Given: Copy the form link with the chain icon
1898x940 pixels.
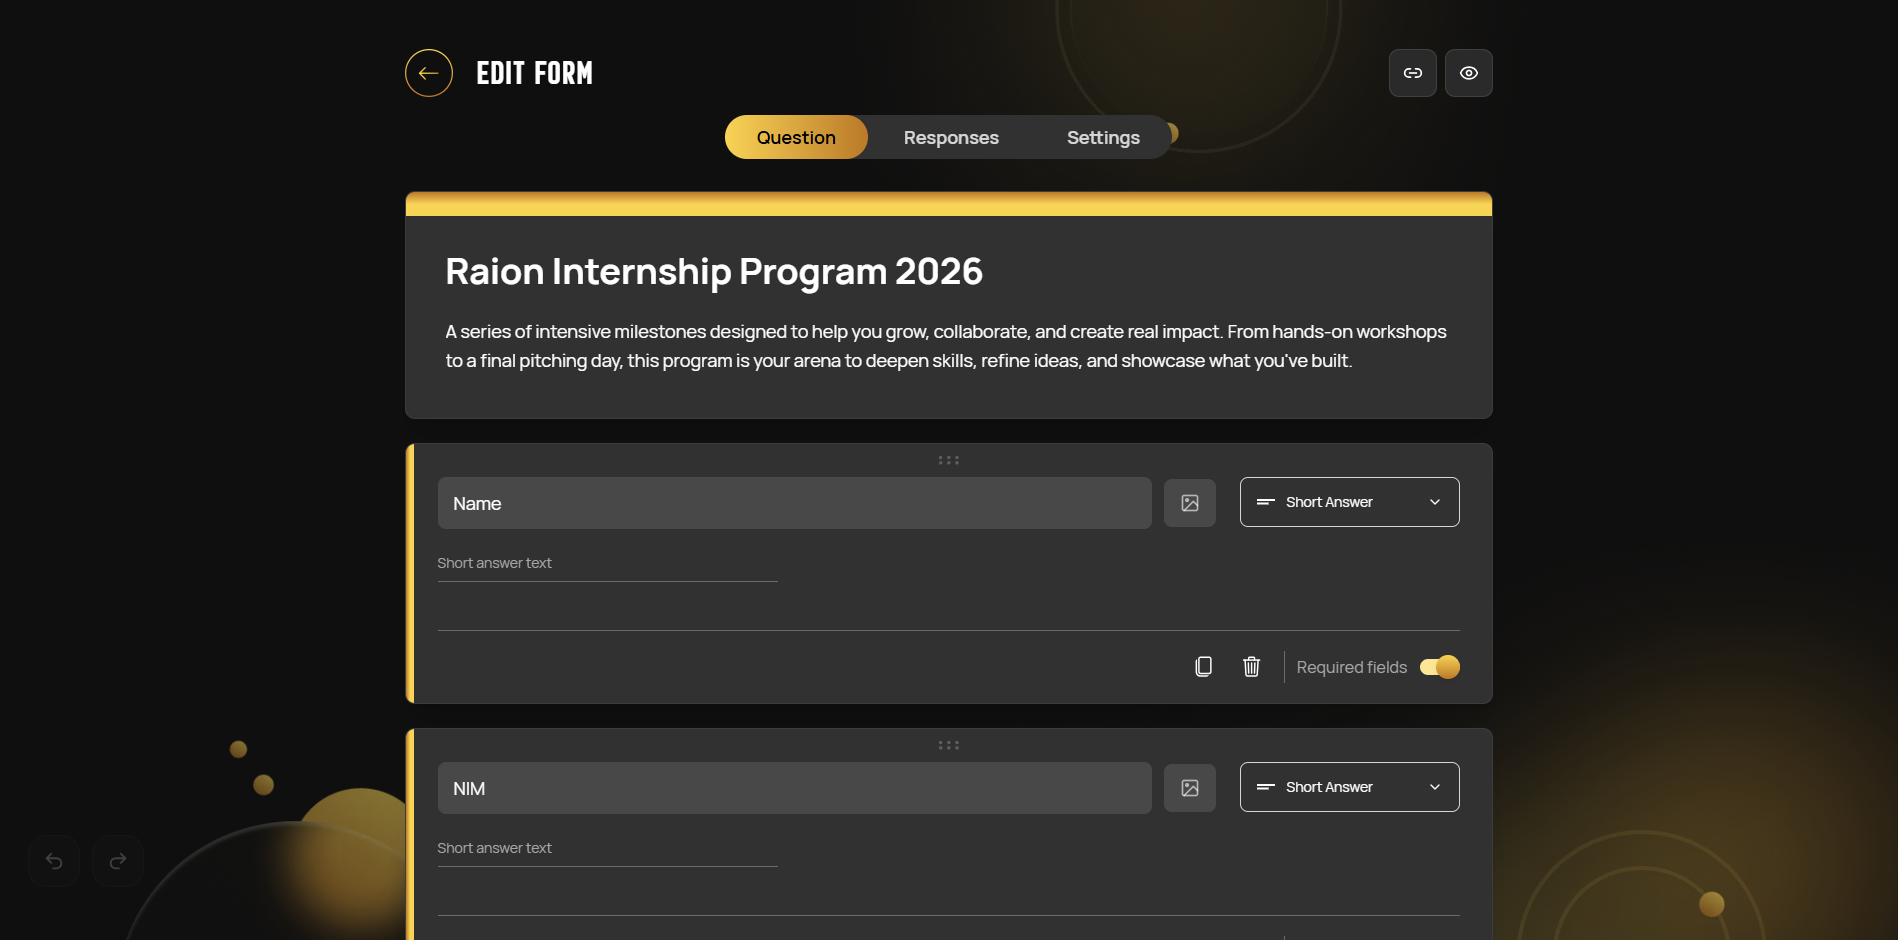Looking at the screenshot, I should [x=1412, y=73].
